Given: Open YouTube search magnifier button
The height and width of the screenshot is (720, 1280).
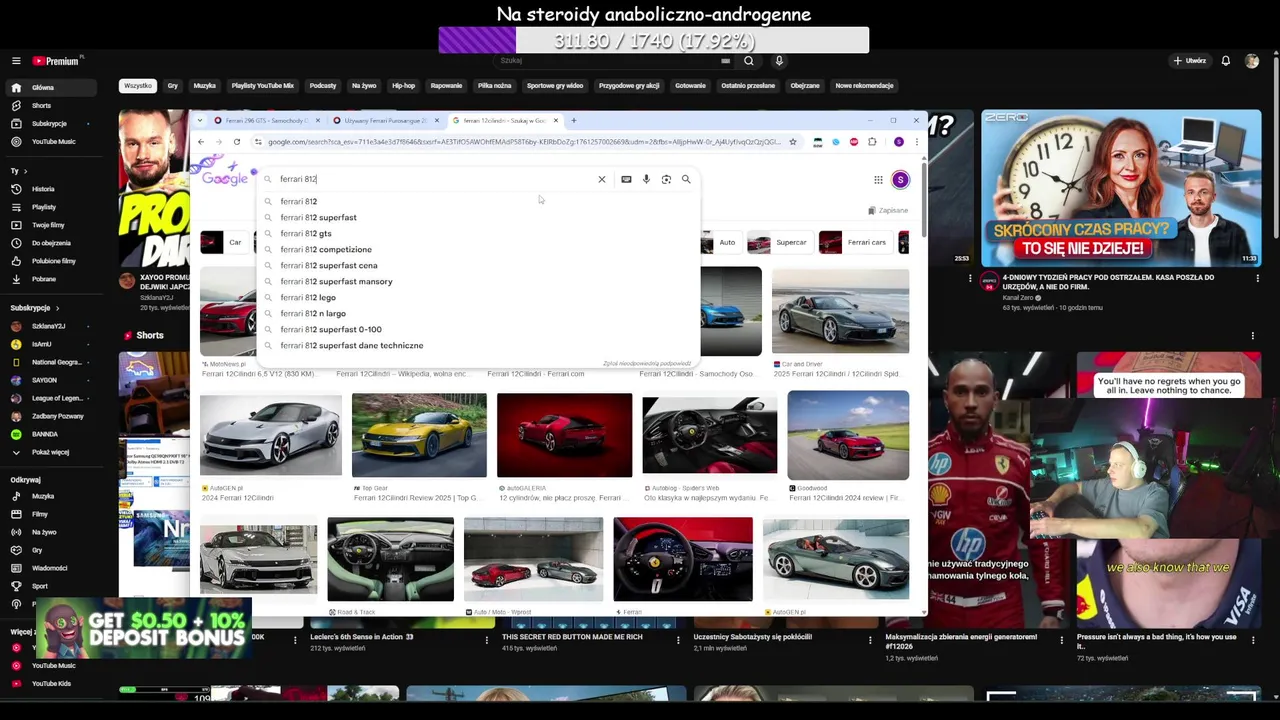Looking at the screenshot, I should pos(748,61).
